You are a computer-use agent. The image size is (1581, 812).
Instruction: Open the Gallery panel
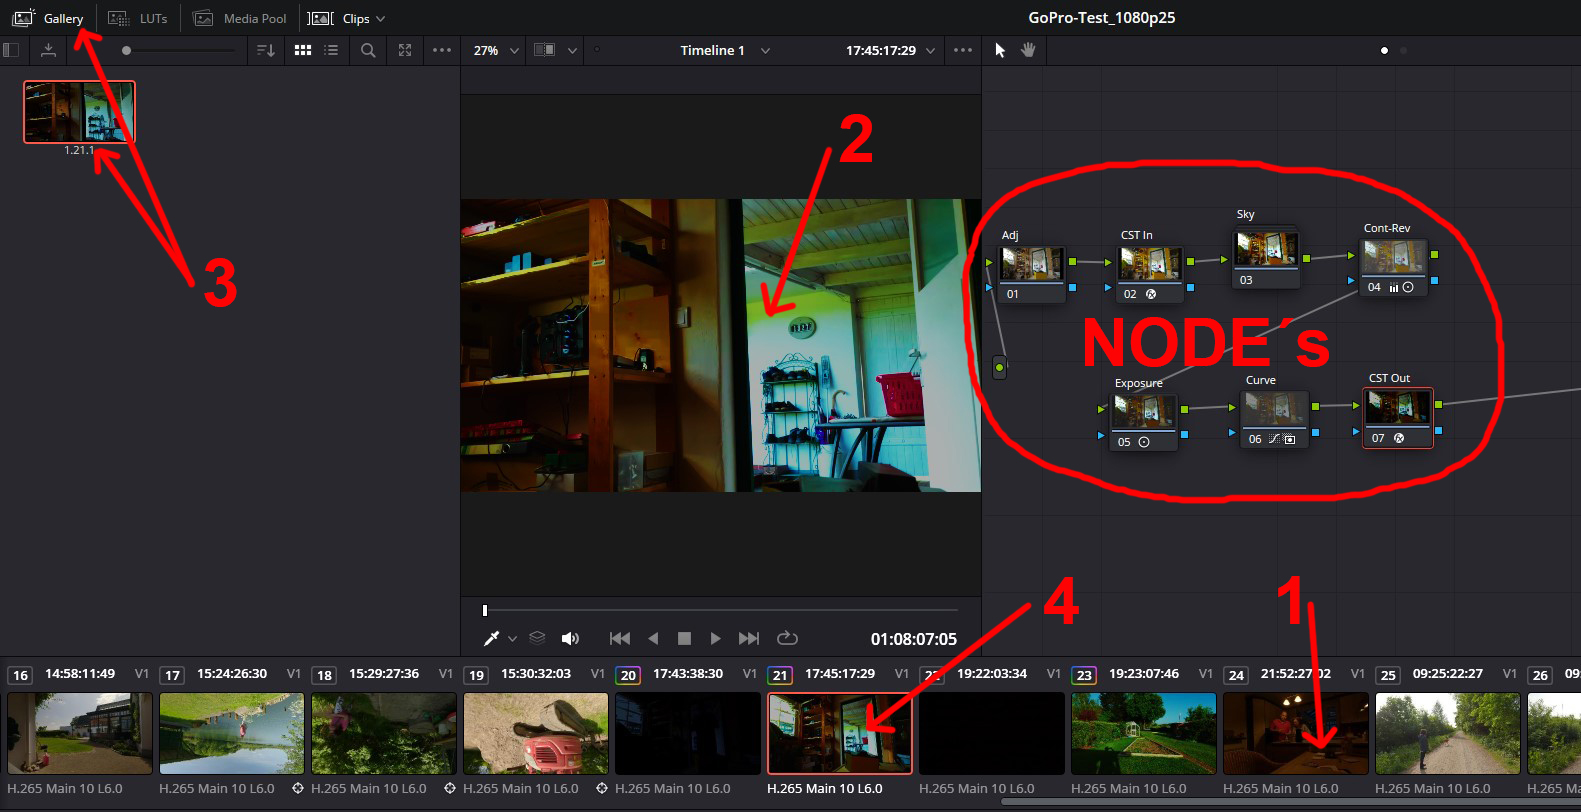[x=48, y=18]
